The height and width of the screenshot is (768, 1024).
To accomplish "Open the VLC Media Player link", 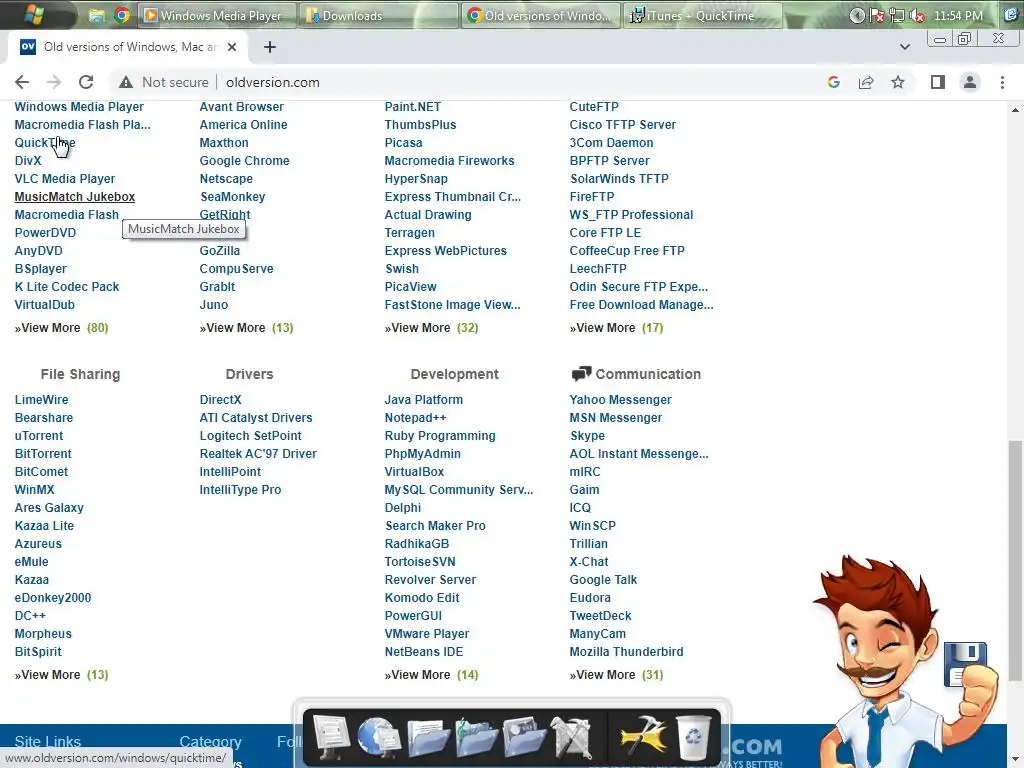I will point(65,178).
